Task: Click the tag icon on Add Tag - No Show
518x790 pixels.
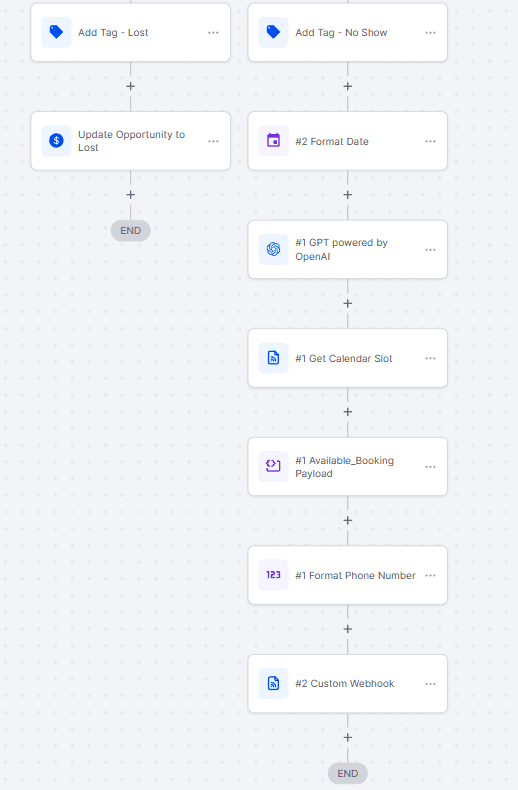Action: 274,32
